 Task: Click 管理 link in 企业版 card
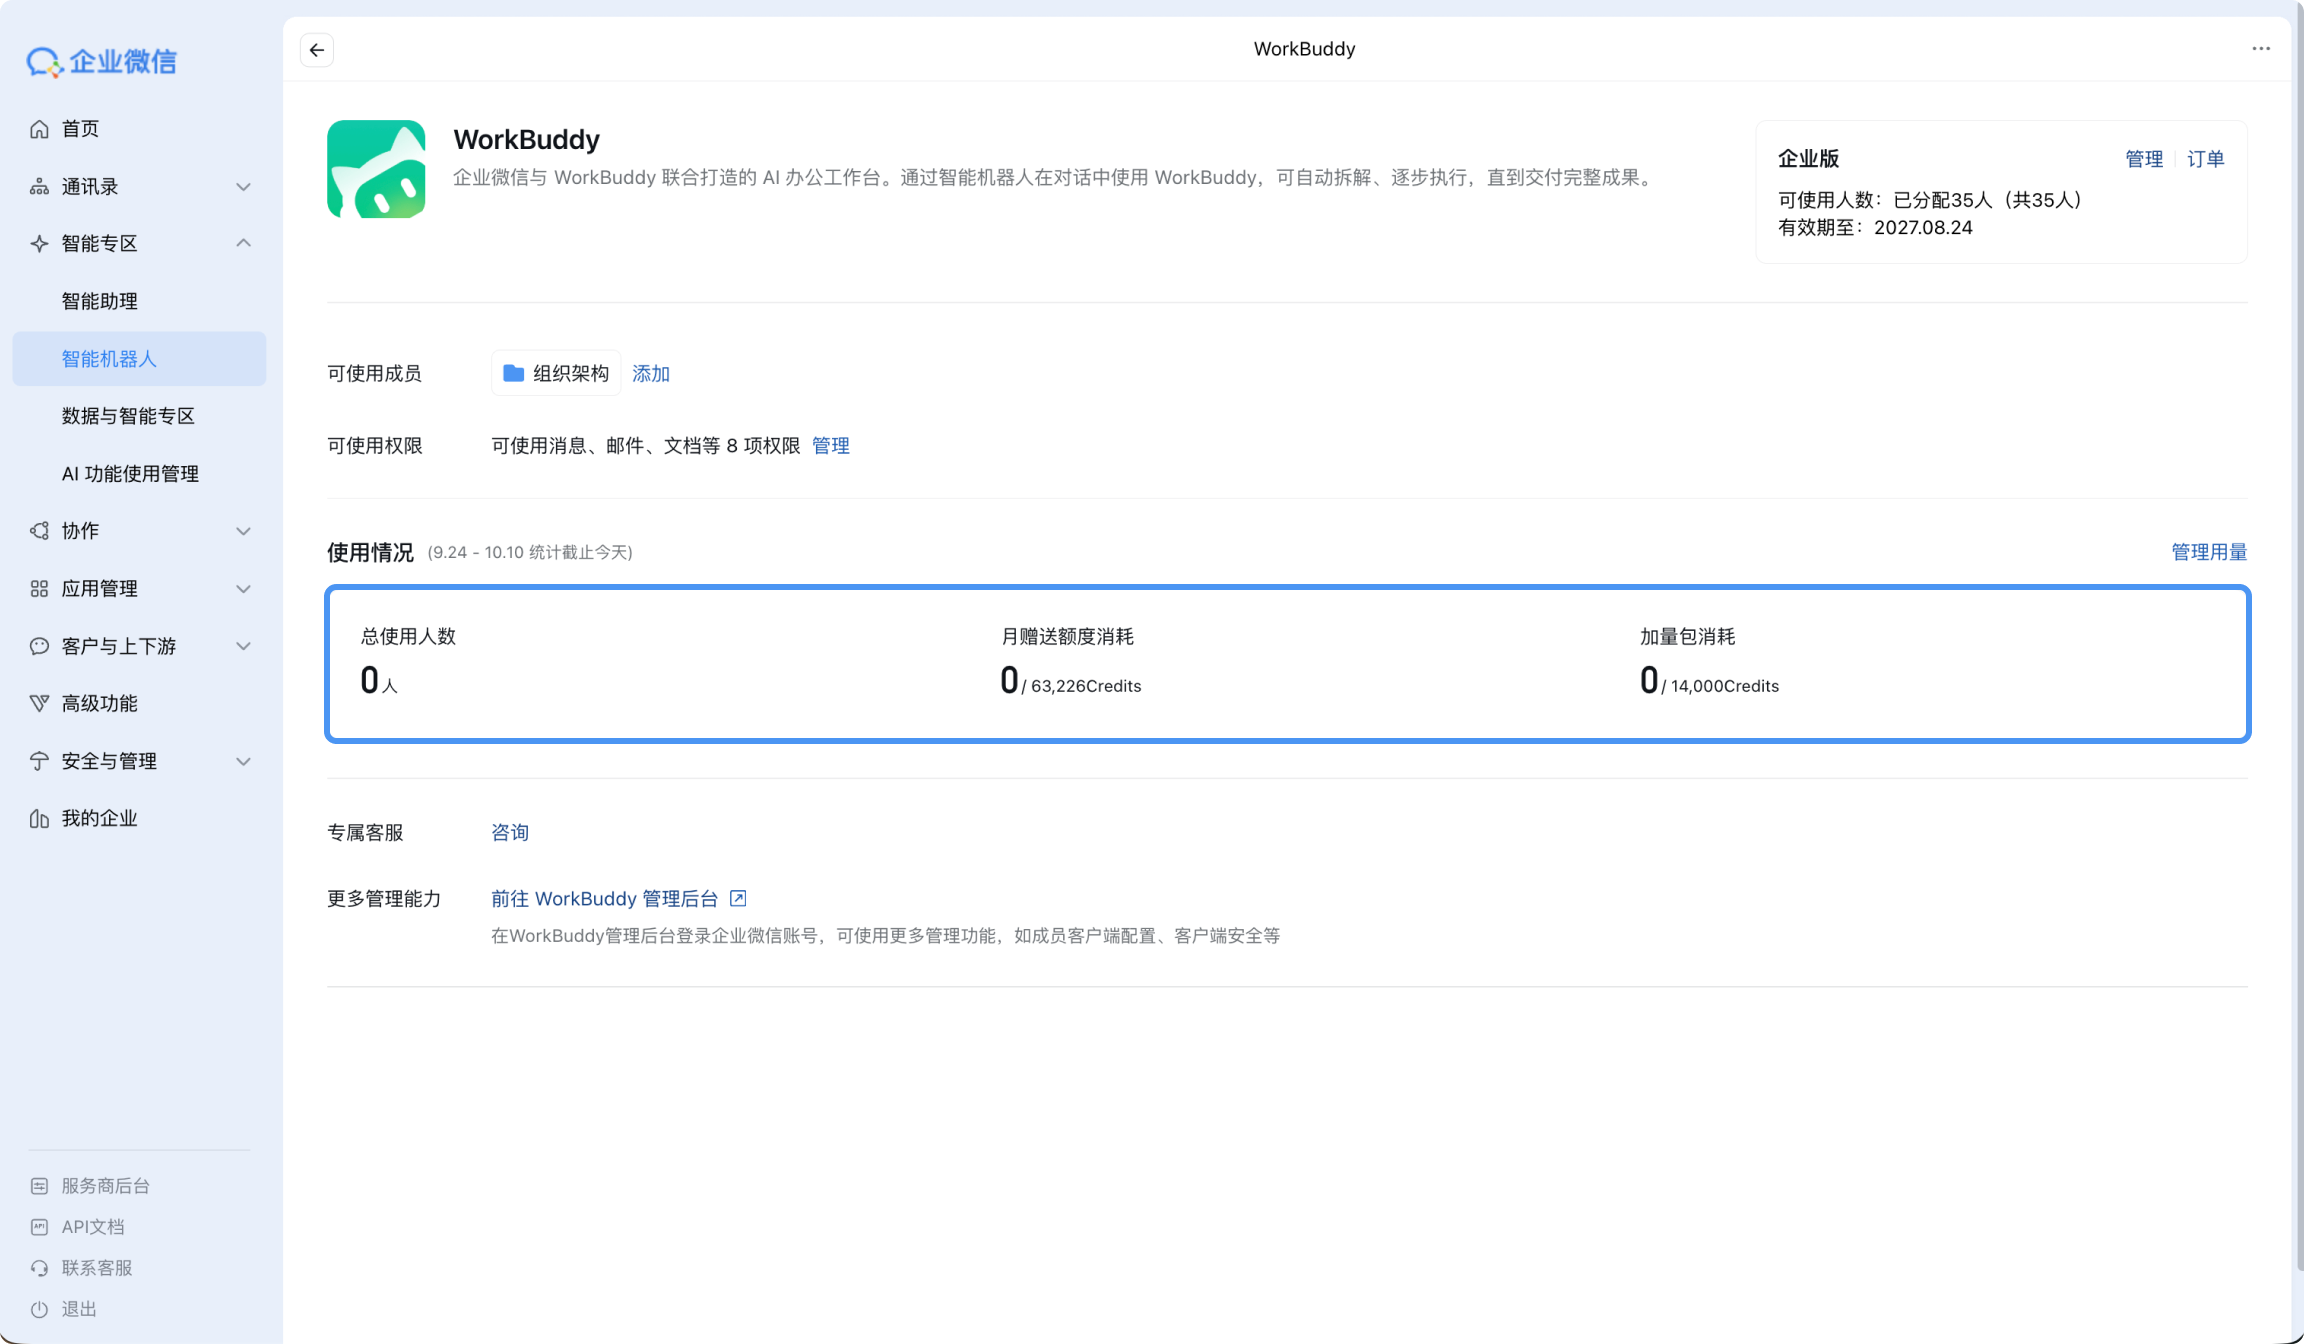tap(2144, 159)
